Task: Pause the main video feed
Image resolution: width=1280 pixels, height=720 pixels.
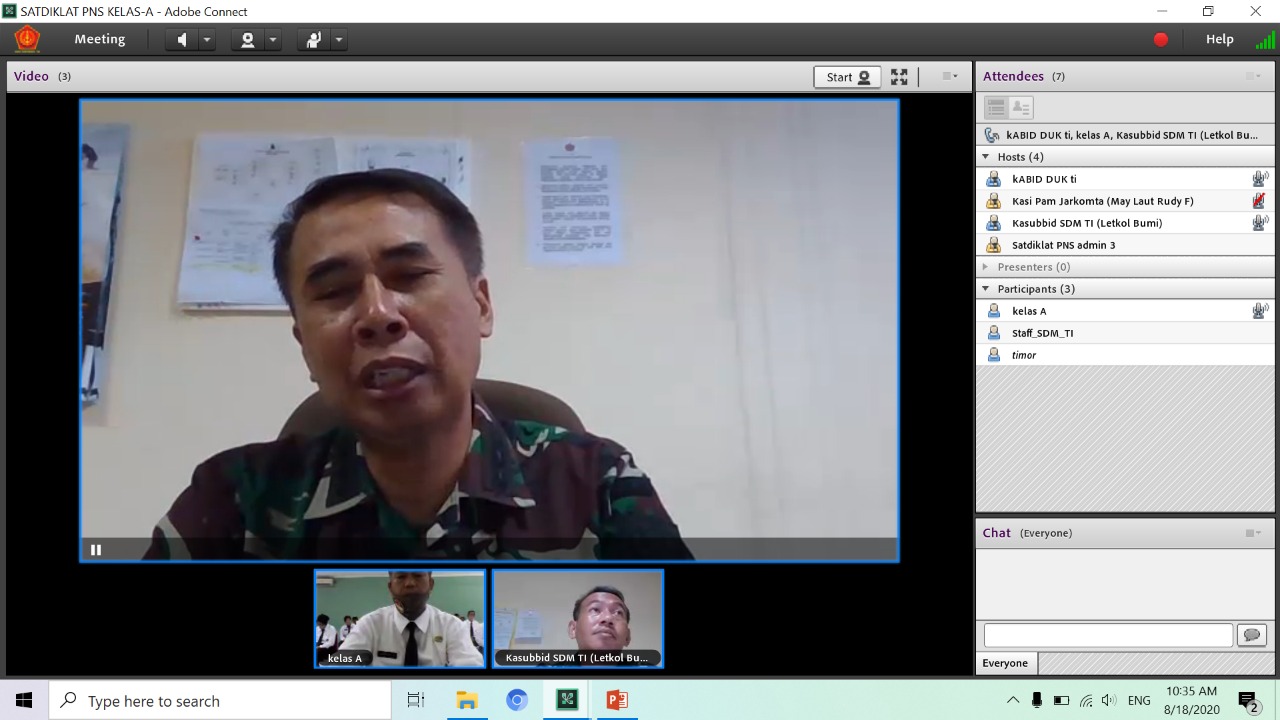Action: click(96, 549)
